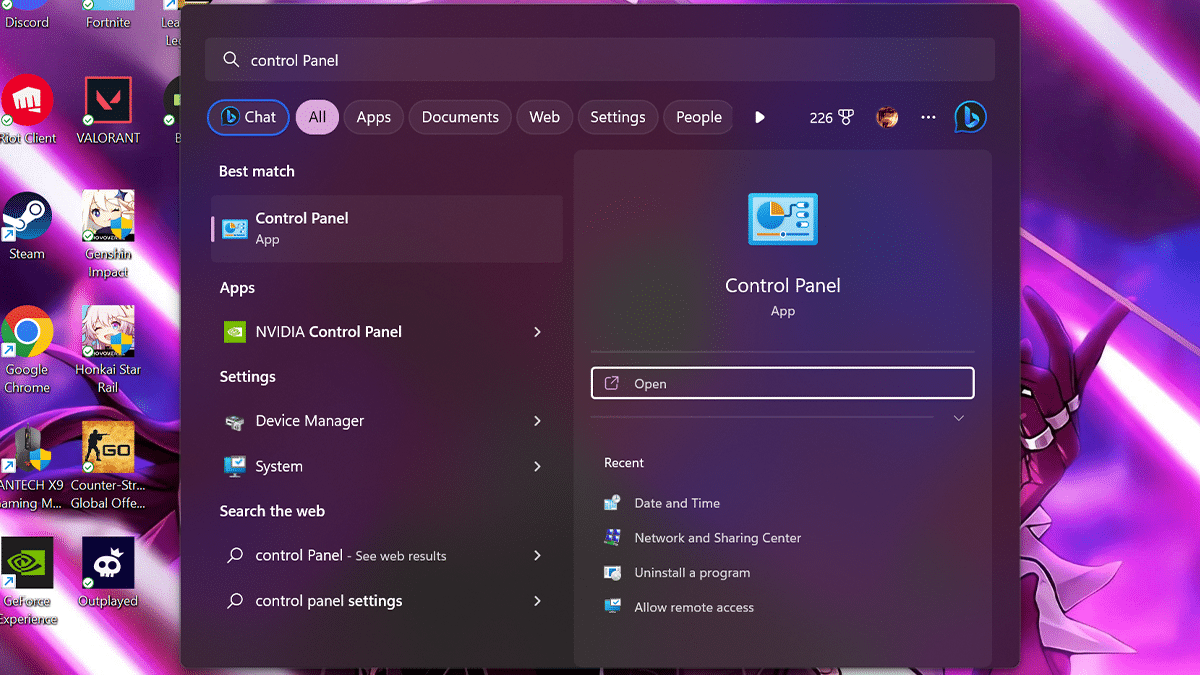1200x675 pixels.
Task: Show more filter tabs with the play arrow
Action: pos(760,117)
